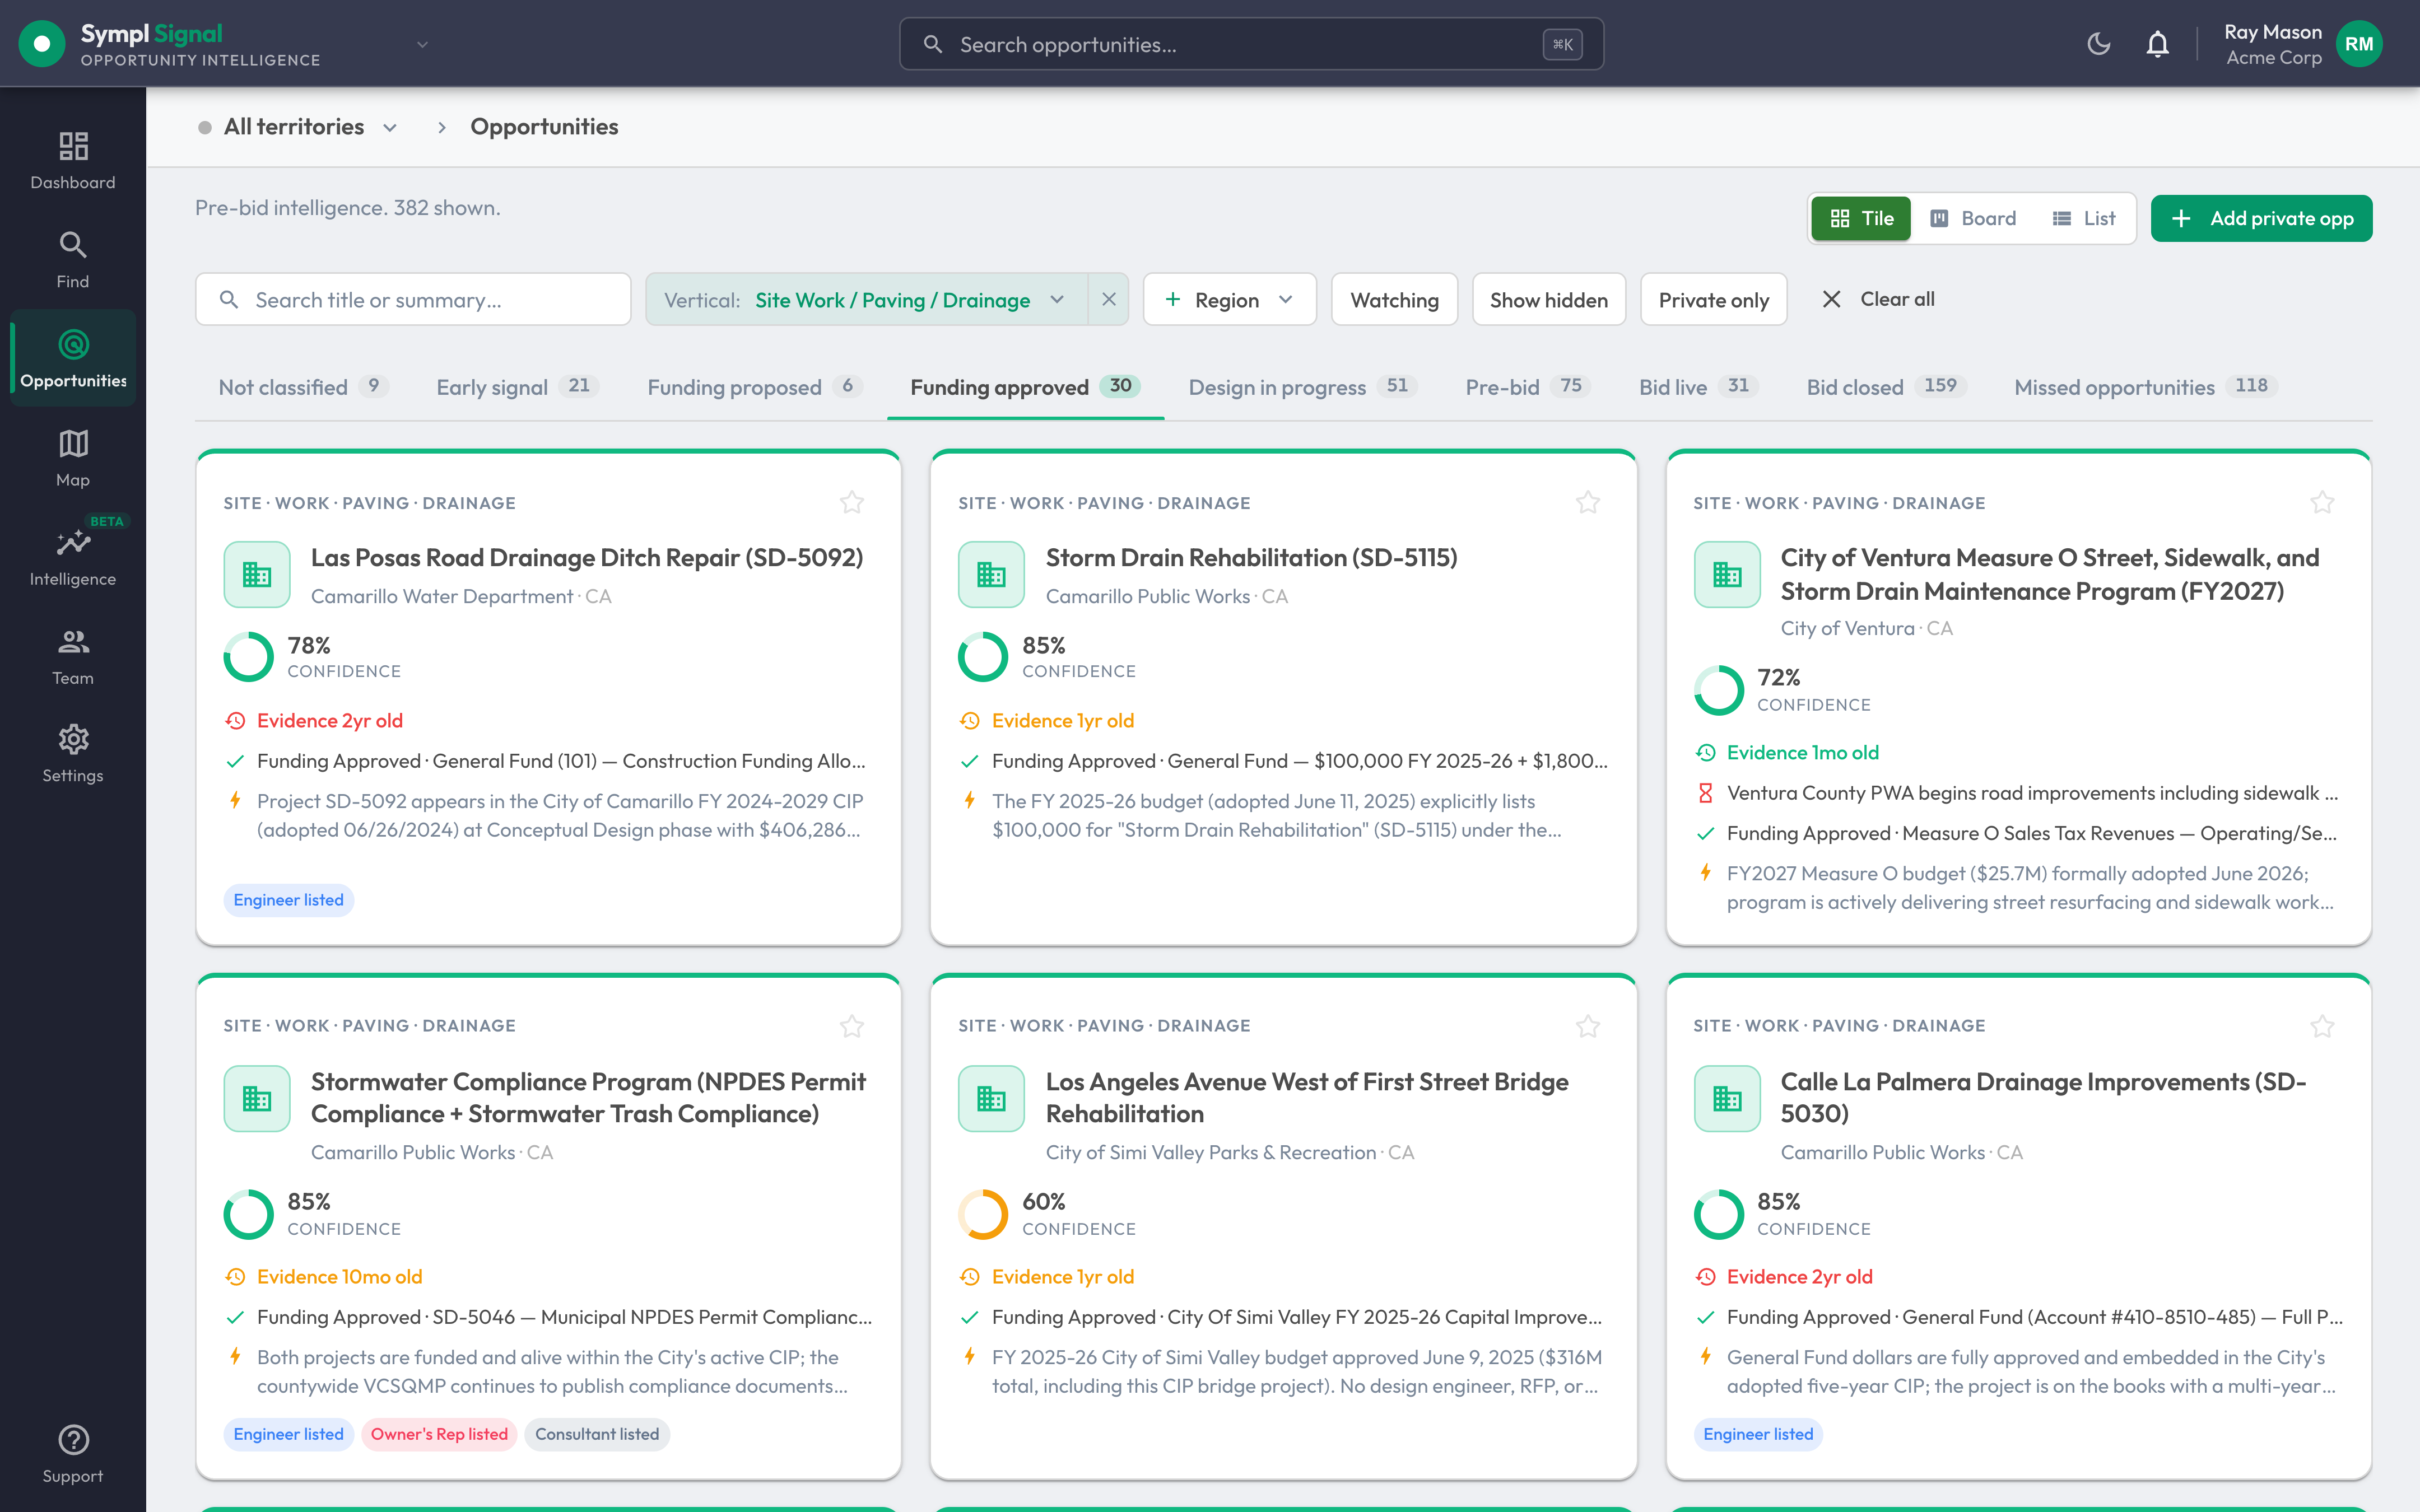The width and height of the screenshot is (2420, 1512).
Task: Open notifications bell icon
Action: (x=2158, y=44)
